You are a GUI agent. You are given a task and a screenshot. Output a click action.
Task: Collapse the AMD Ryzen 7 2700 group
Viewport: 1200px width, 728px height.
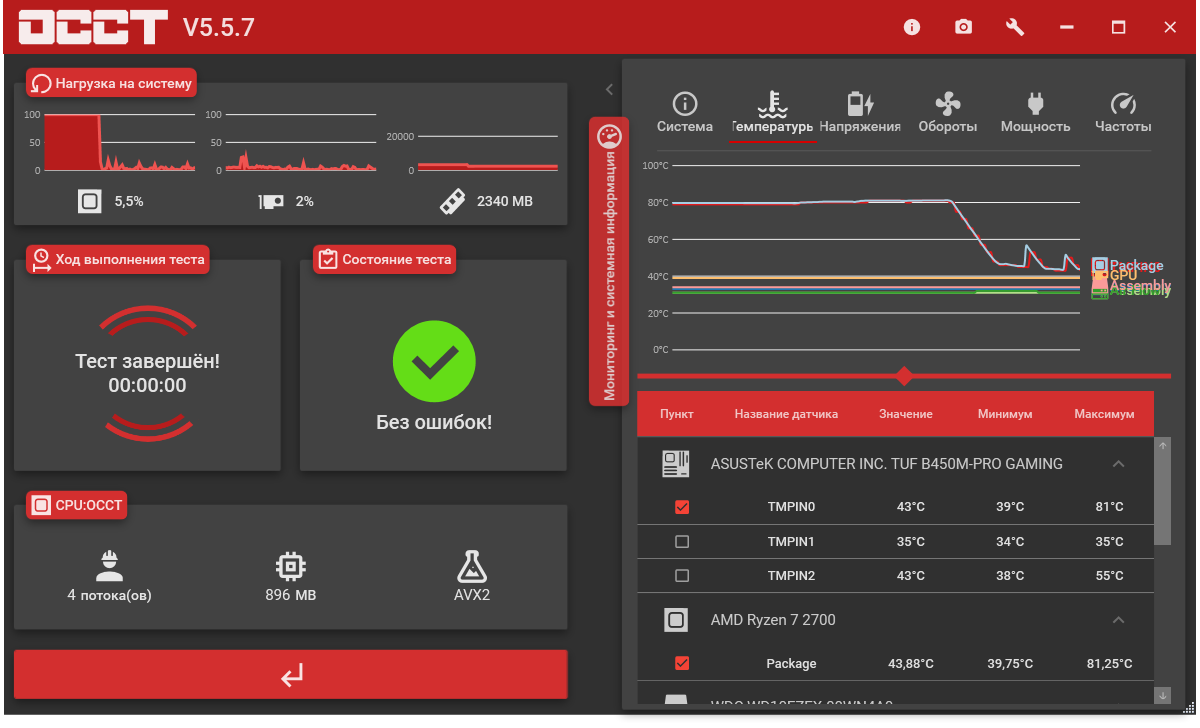[x=1119, y=620]
